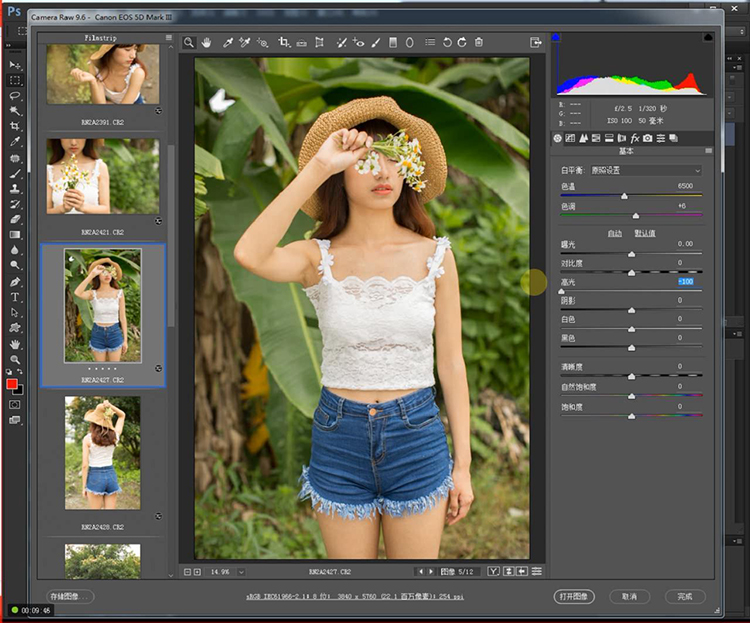This screenshot has height=623, width=750.
Task: Click the 完成 done button
Action: pos(685,597)
